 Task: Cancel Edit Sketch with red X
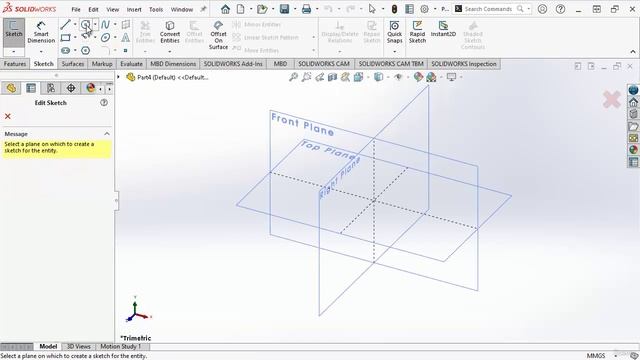[8, 116]
